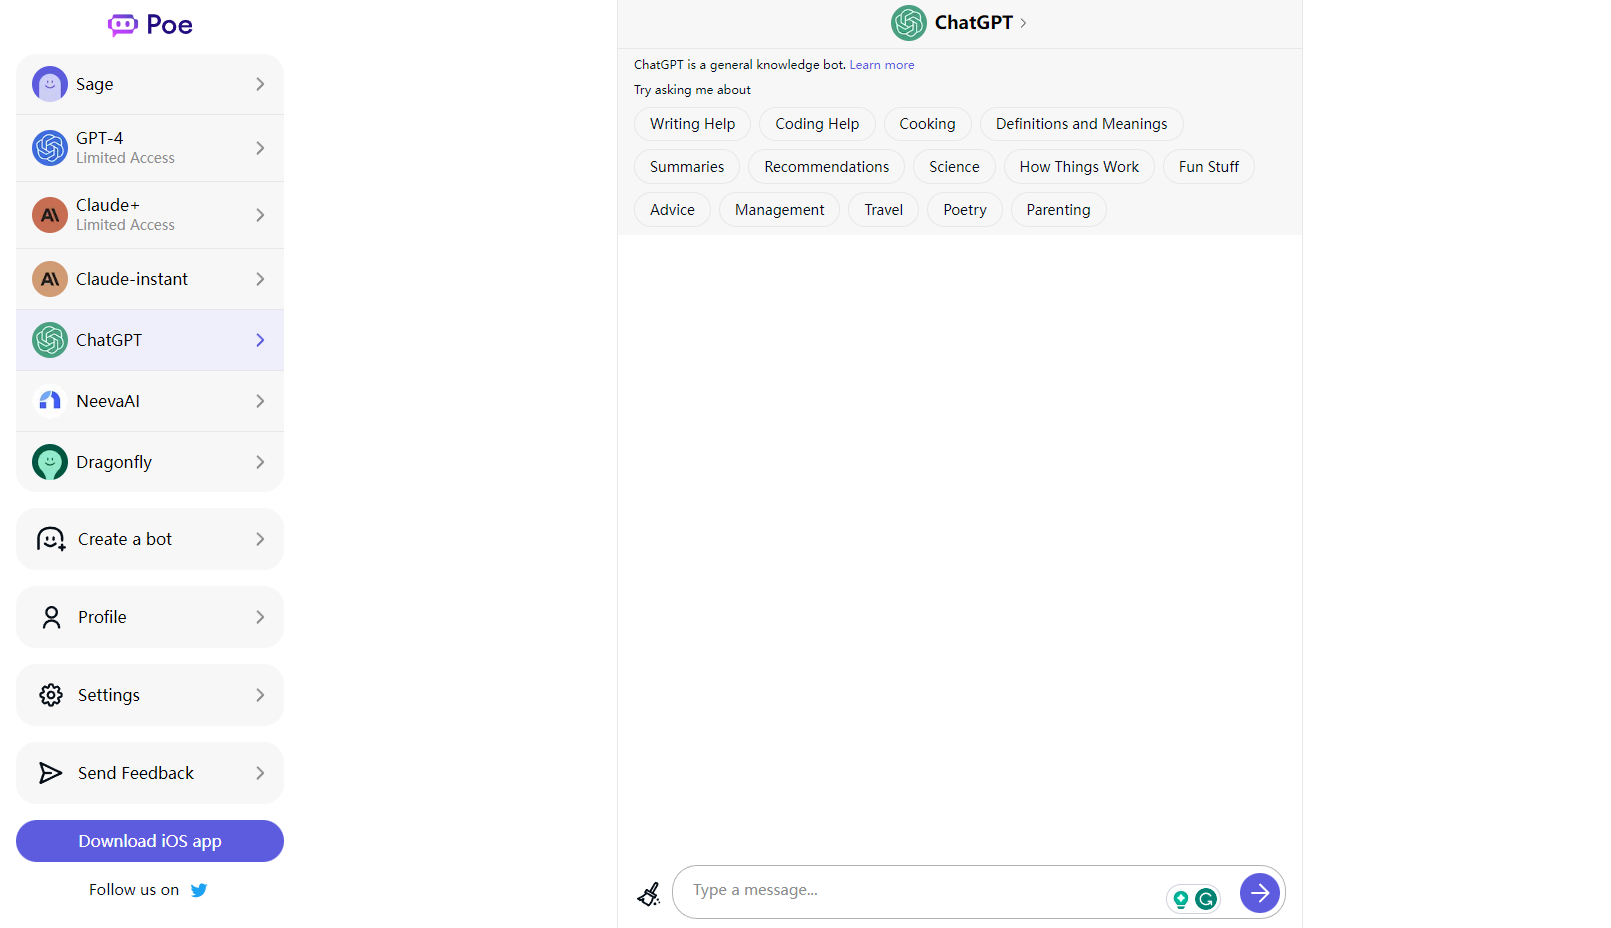Clear chat context with the broom icon

pos(649,894)
